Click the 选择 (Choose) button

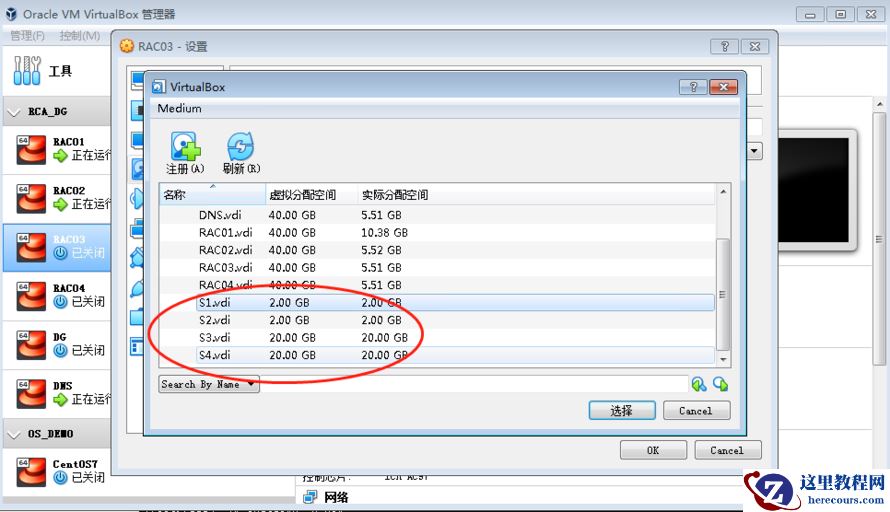pyautogui.click(x=622, y=410)
